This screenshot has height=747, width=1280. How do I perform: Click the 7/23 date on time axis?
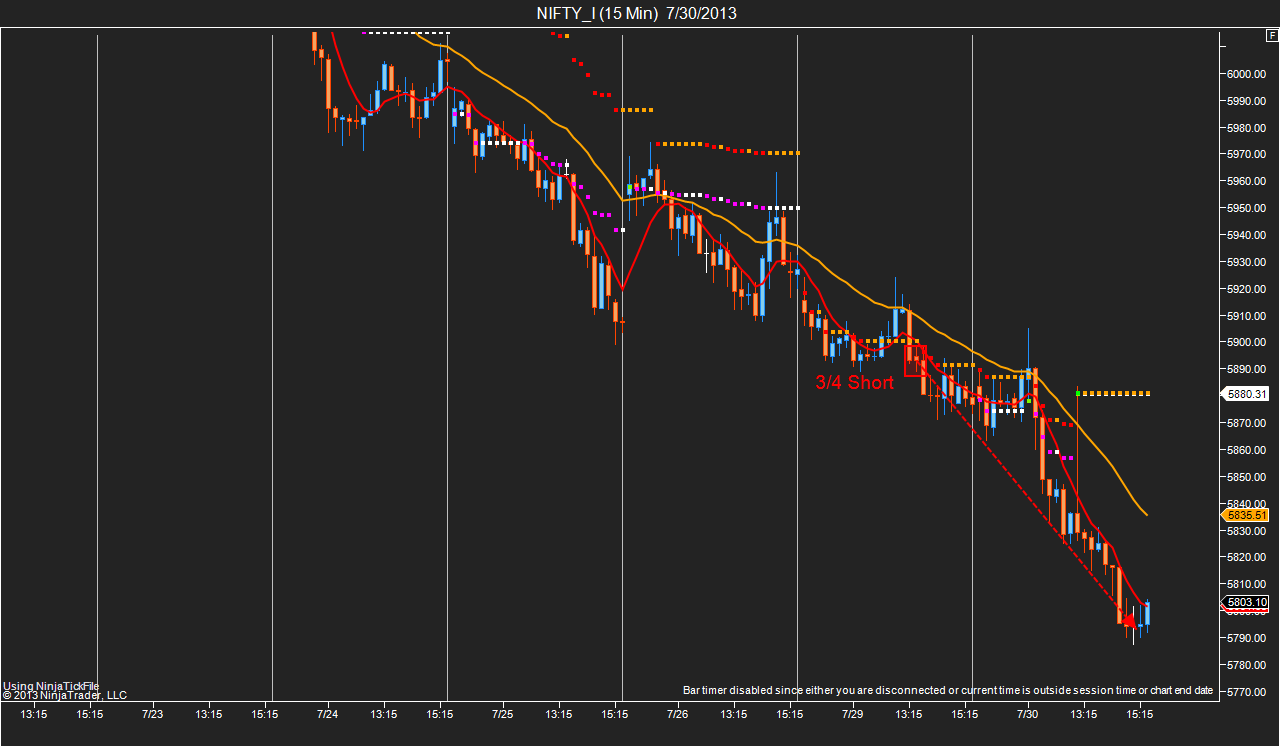(153, 715)
